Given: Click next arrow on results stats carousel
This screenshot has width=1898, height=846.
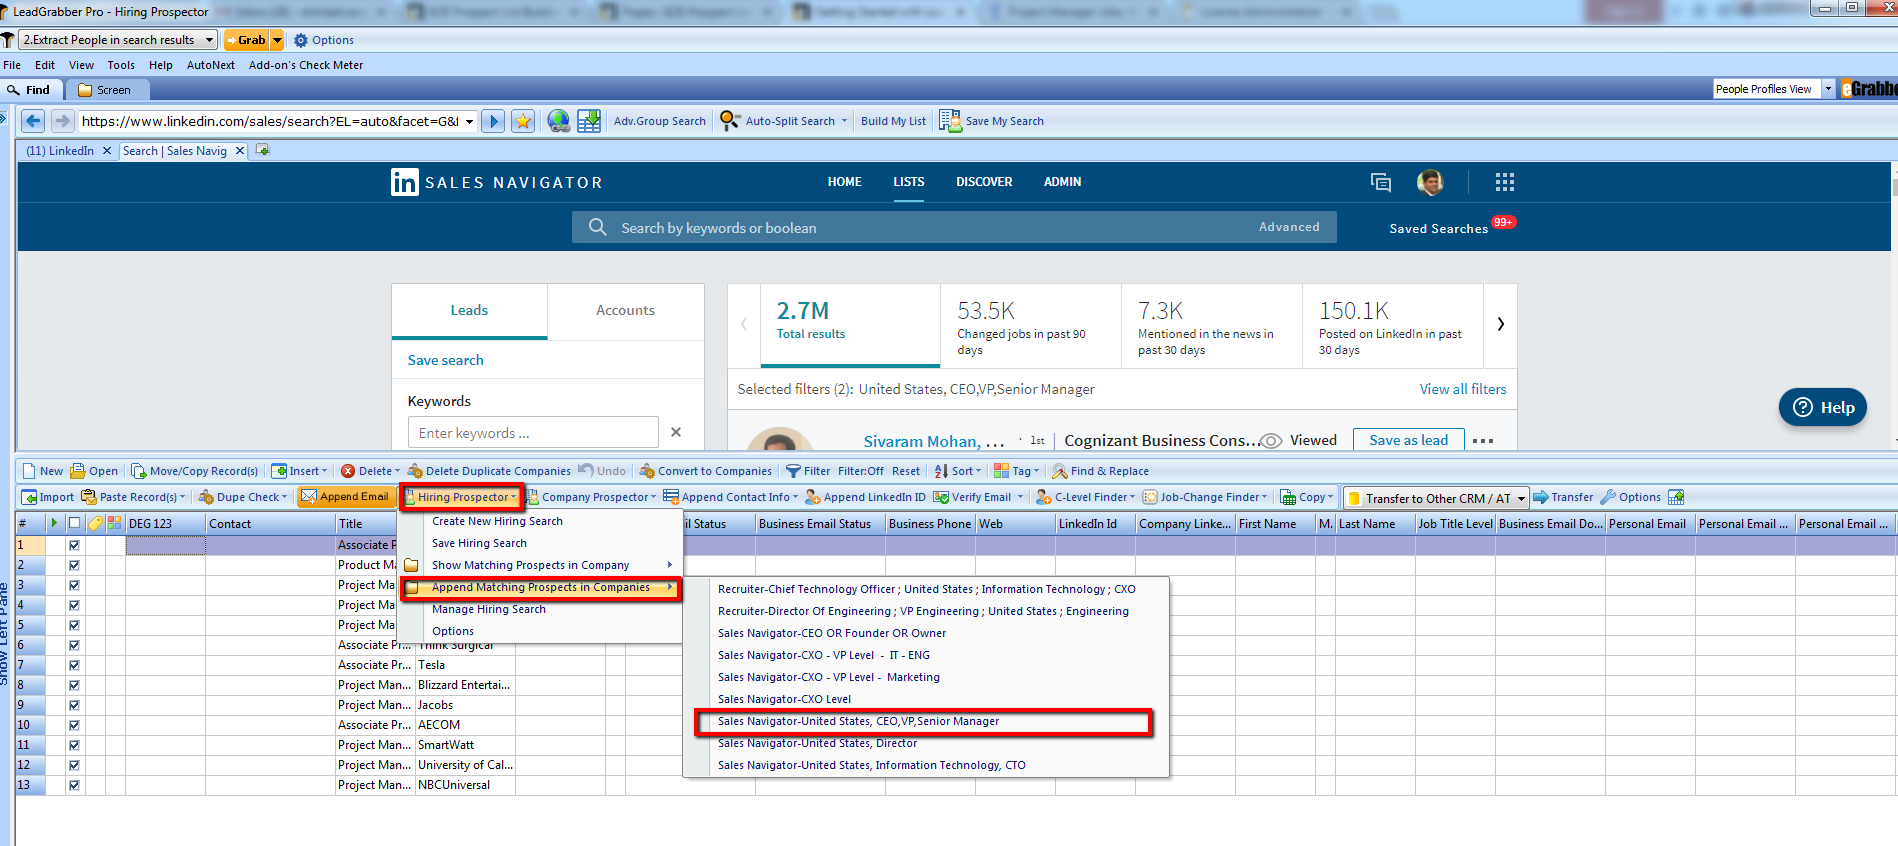Looking at the screenshot, I should (1500, 324).
